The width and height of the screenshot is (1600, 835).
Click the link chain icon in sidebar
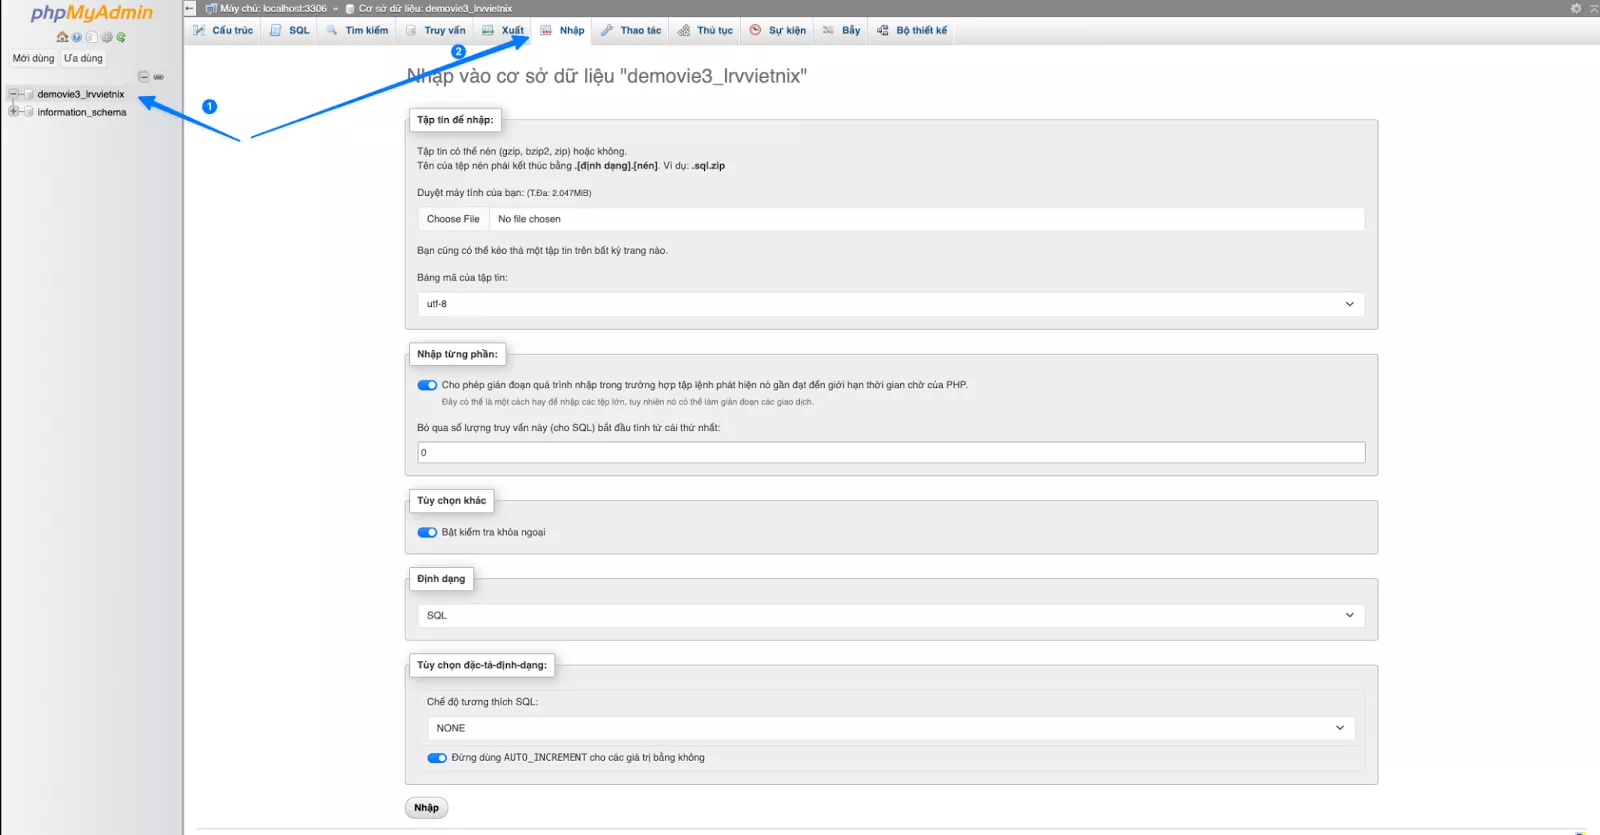click(158, 77)
